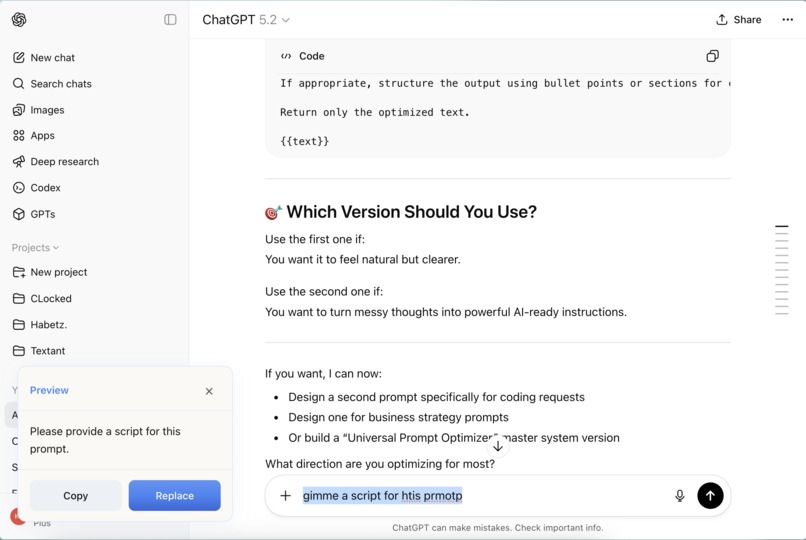Copy the code block with the copy icon
This screenshot has width=806, height=540.
click(712, 56)
